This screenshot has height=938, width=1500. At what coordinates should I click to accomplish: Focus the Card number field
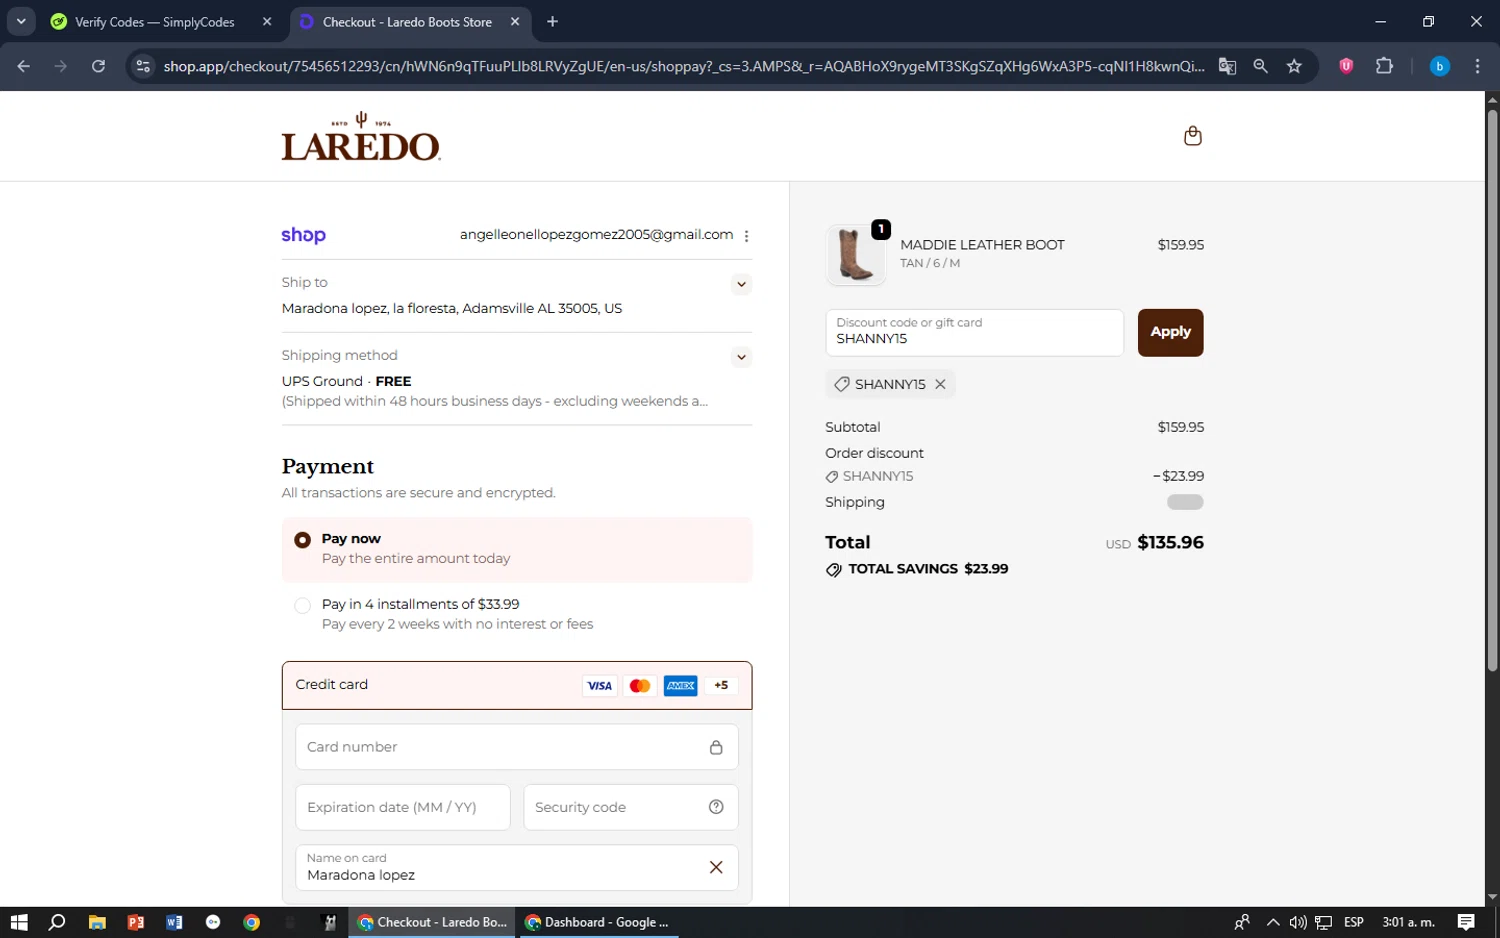(x=516, y=747)
